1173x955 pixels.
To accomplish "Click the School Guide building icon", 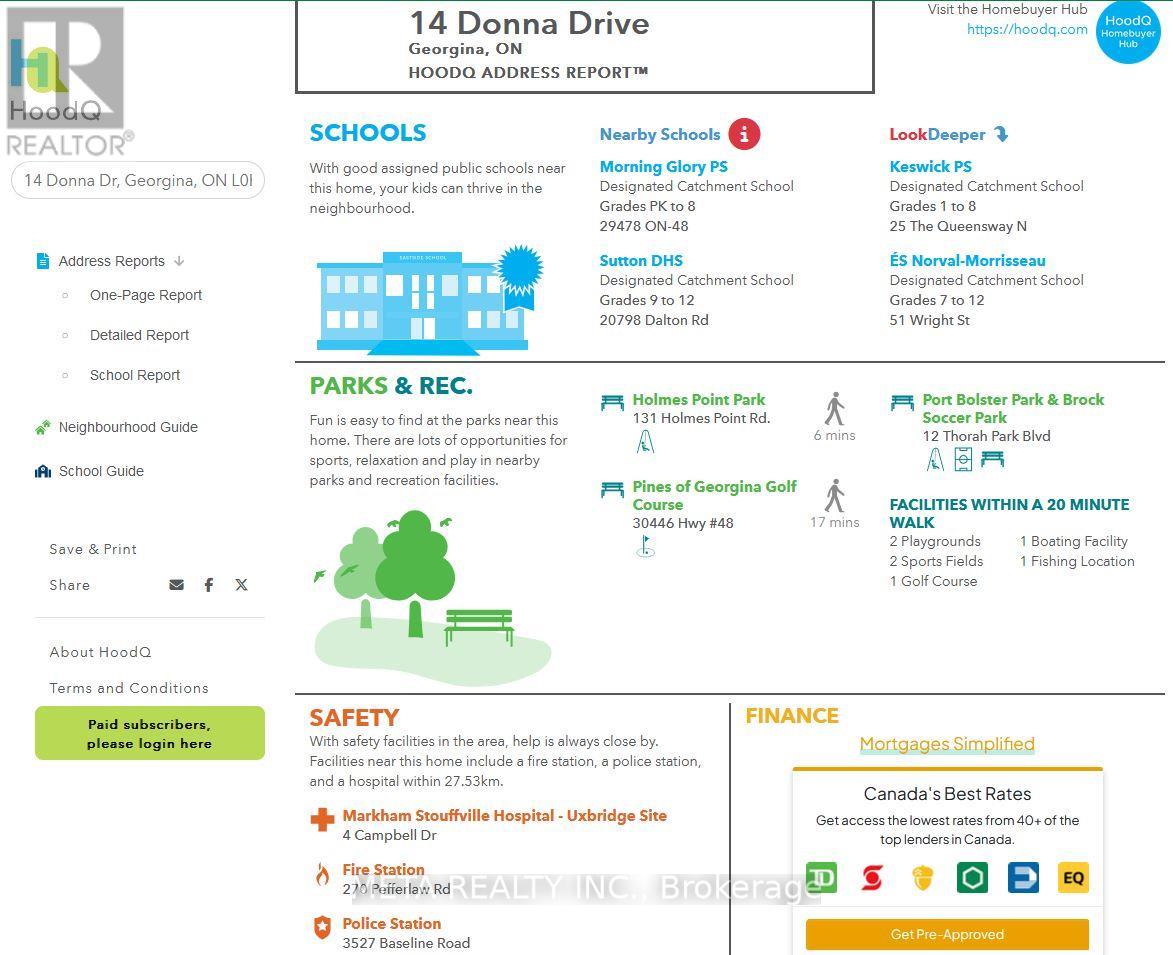I will point(43,471).
